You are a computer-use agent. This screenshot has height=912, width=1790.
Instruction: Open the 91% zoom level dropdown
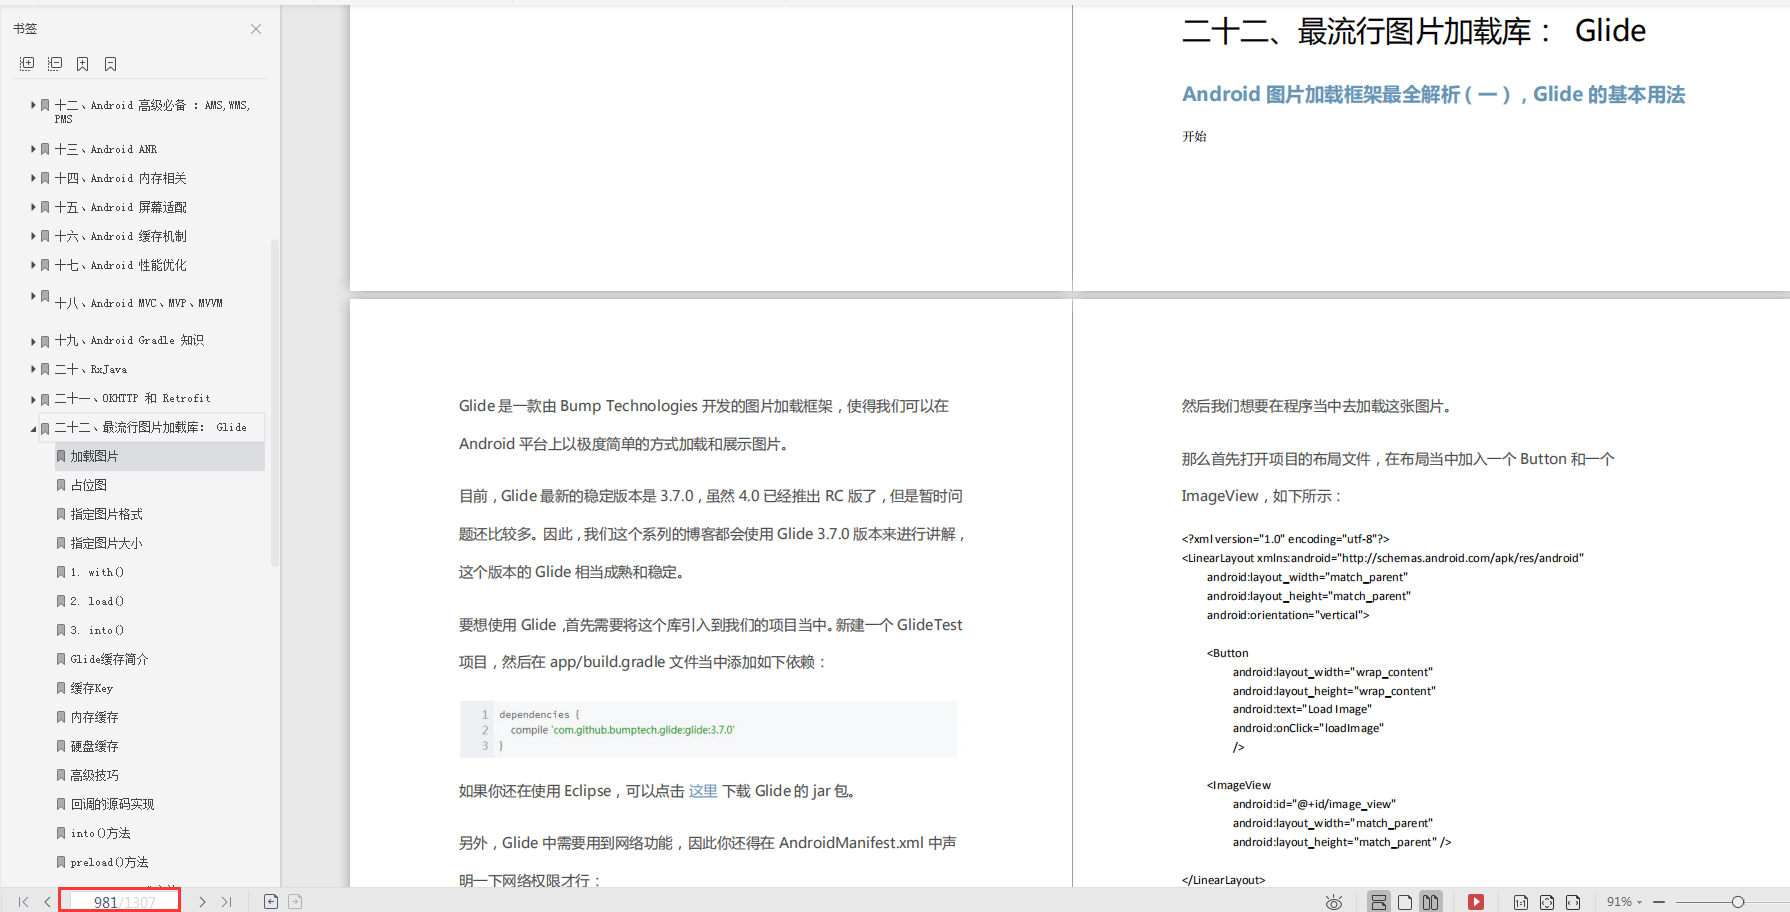point(1624,902)
